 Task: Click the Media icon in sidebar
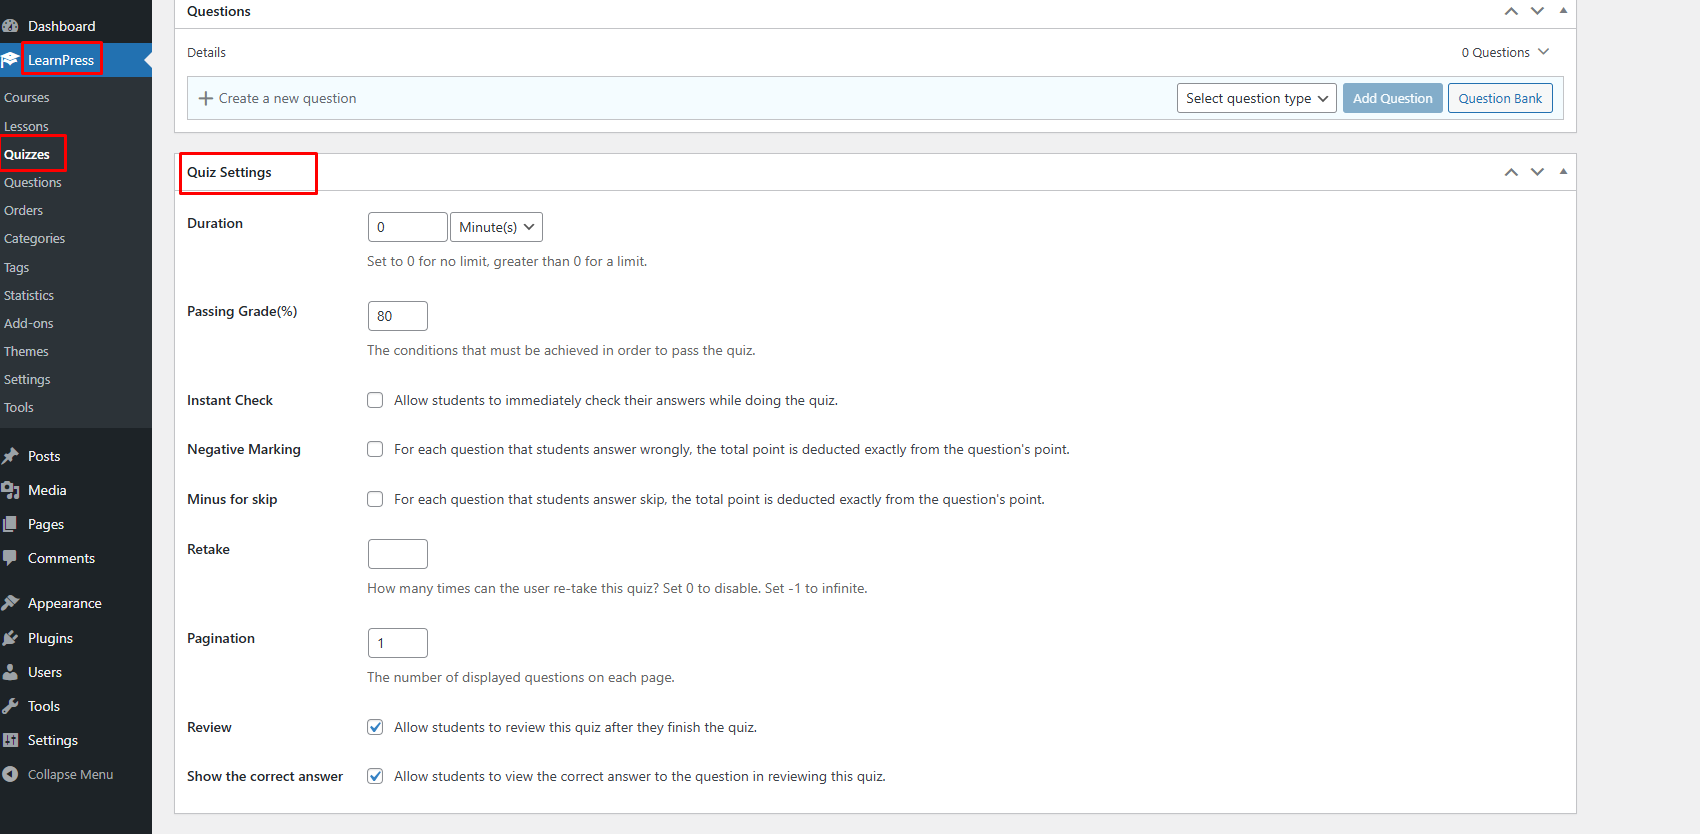pyautogui.click(x=11, y=490)
